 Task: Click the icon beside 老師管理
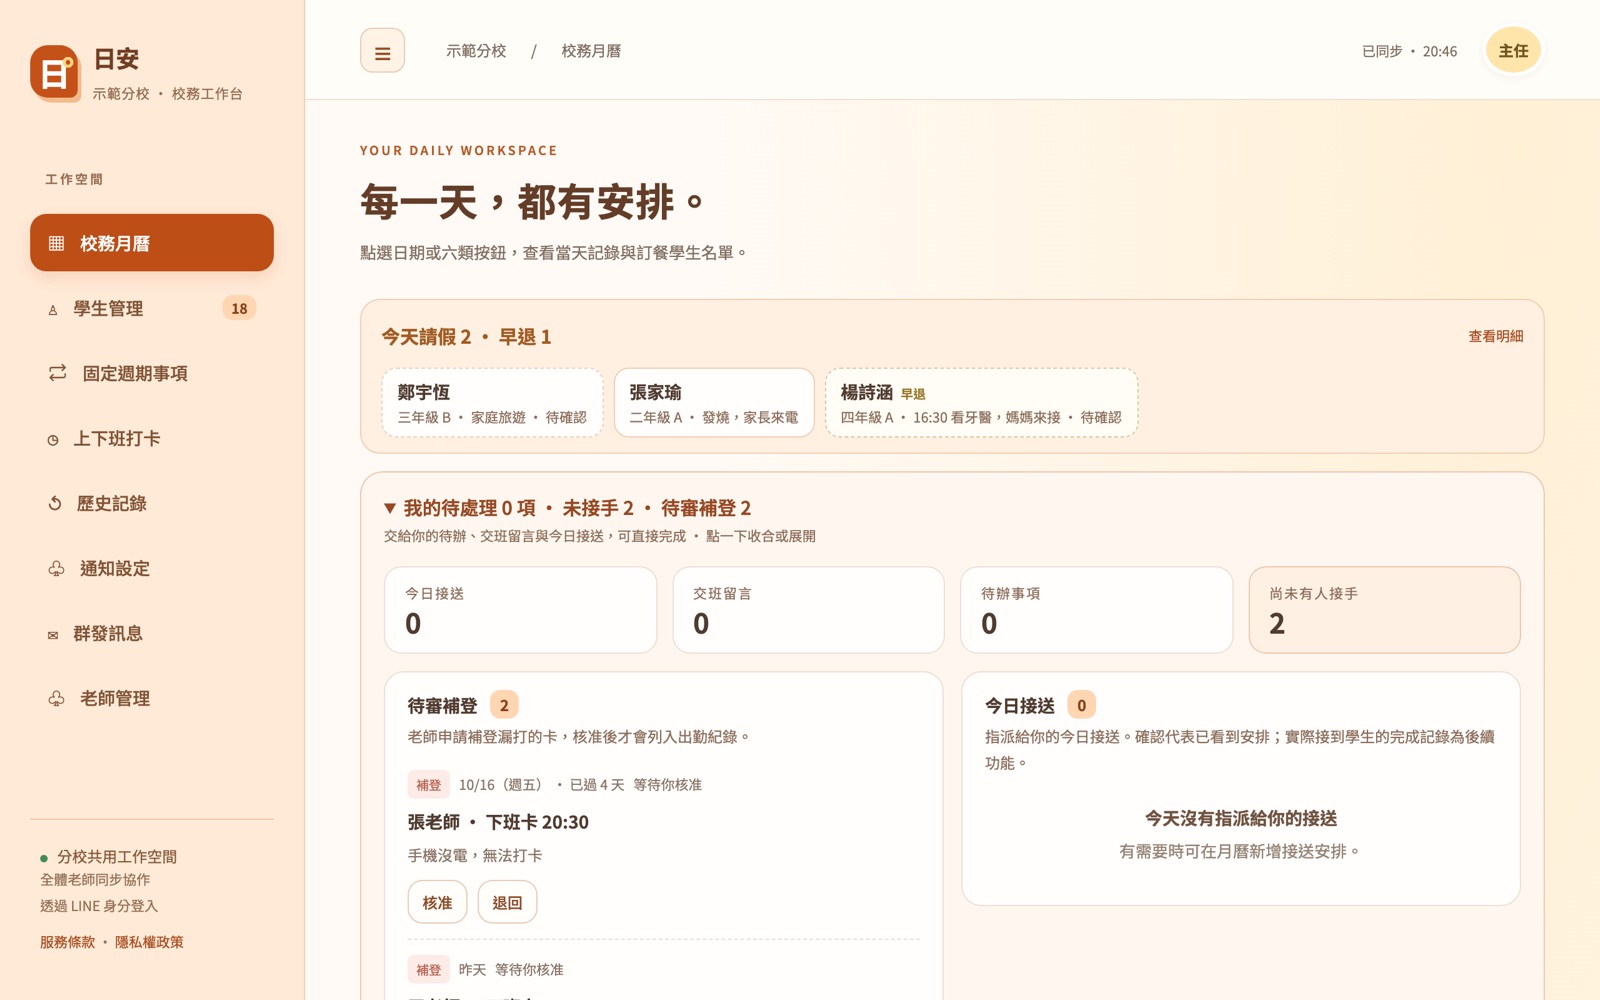click(57, 698)
